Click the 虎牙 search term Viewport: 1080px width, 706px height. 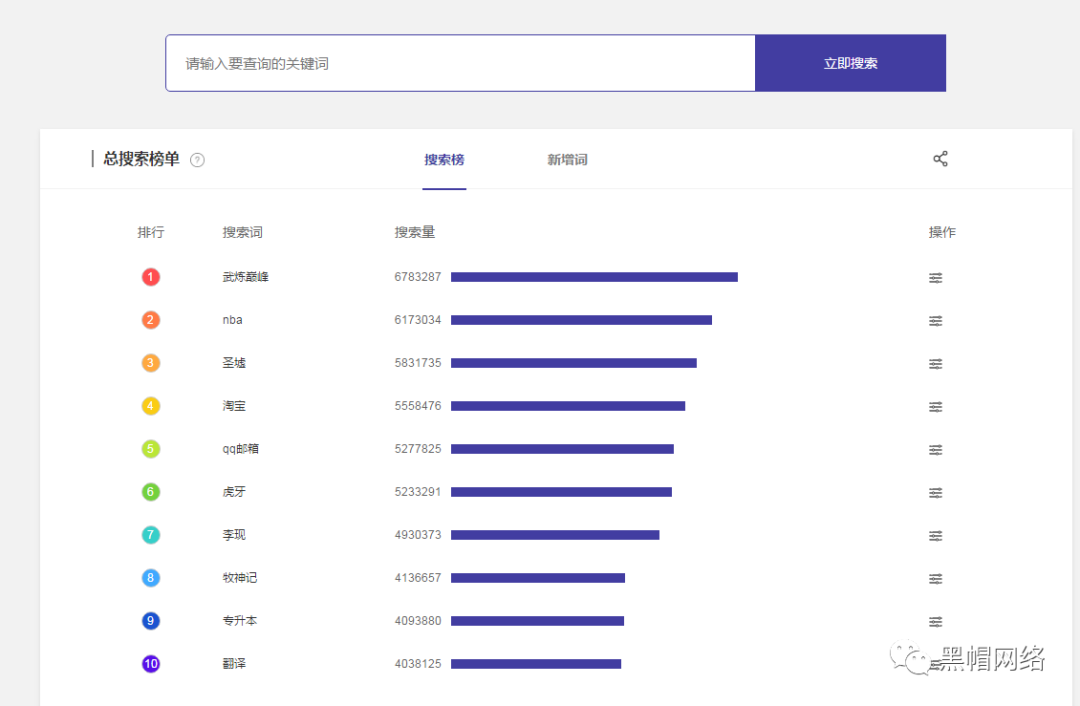(234, 492)
